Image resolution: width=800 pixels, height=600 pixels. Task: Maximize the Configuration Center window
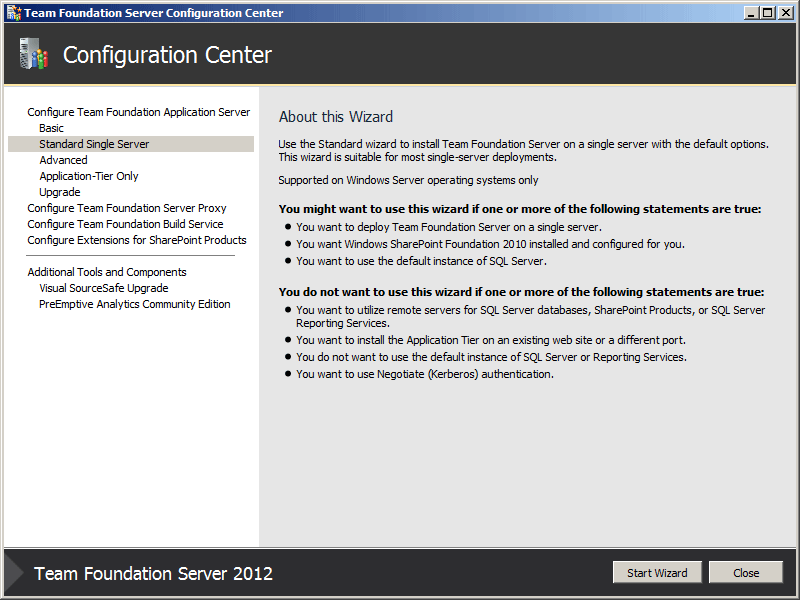click(x=766, y=13)
